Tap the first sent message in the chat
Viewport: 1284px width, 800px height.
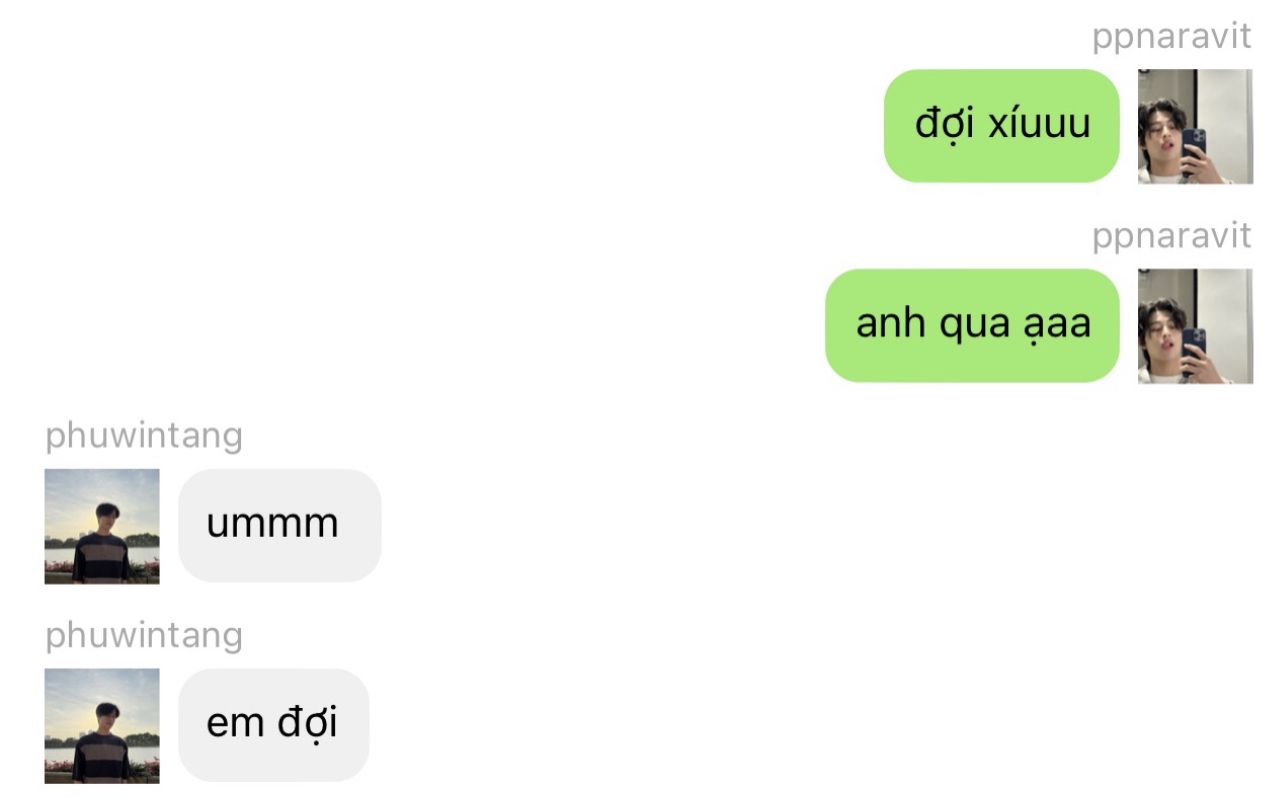1001,126
